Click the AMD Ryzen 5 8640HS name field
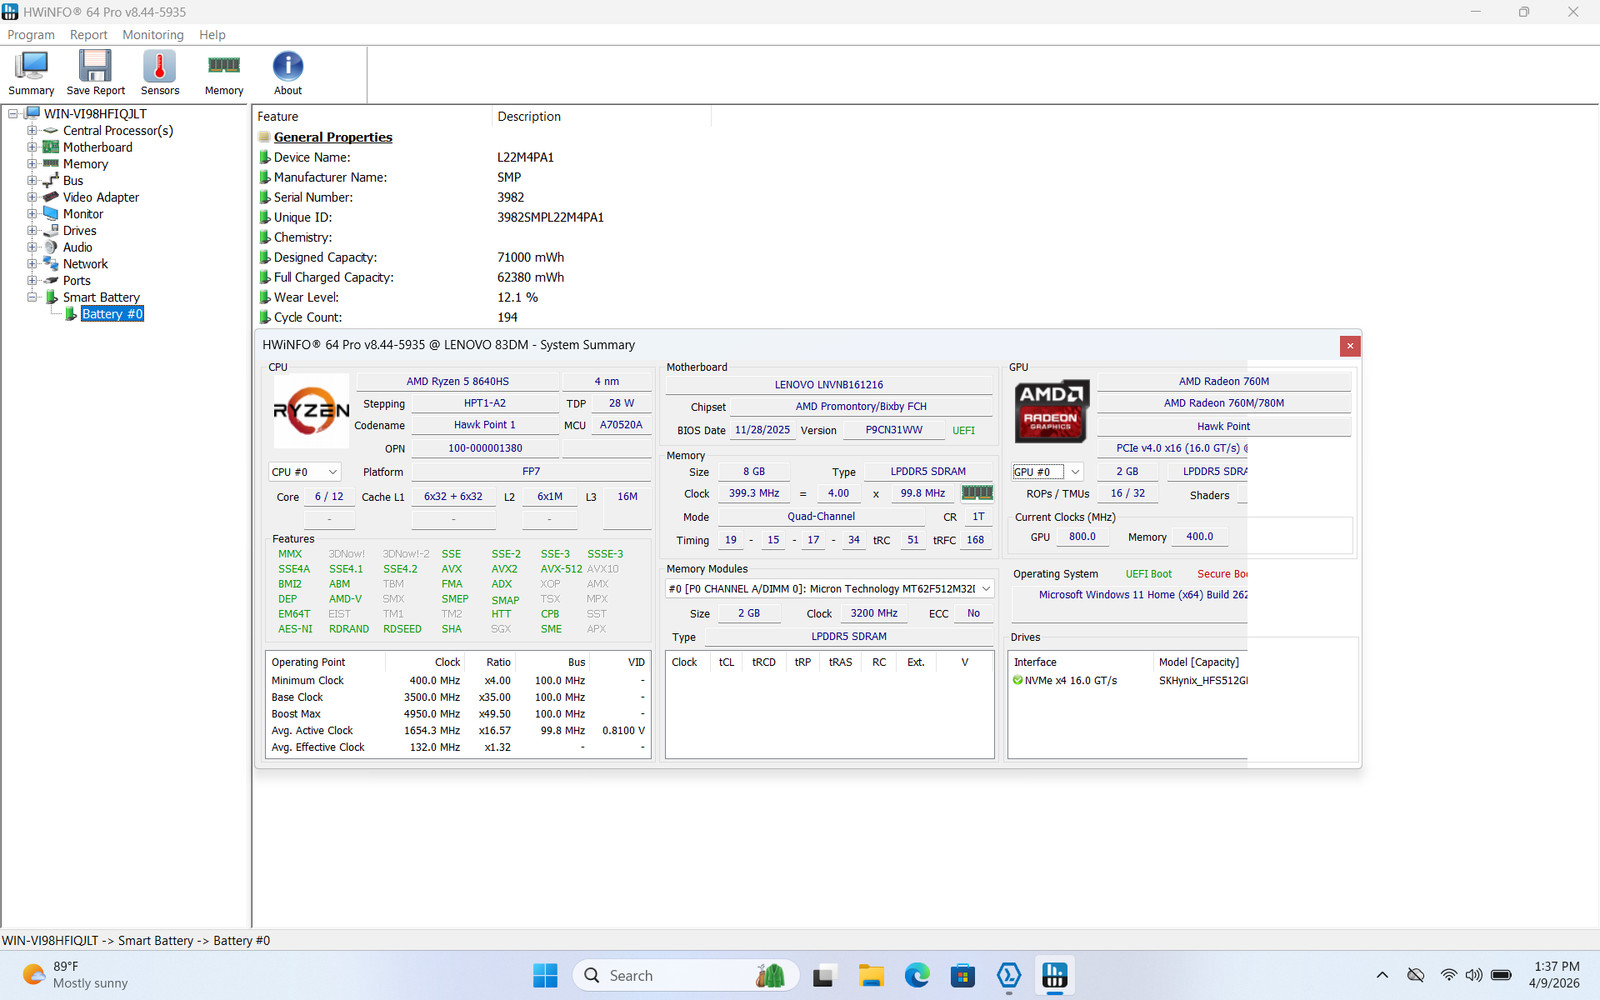Screen dimensions: 1600x1000 458,382
